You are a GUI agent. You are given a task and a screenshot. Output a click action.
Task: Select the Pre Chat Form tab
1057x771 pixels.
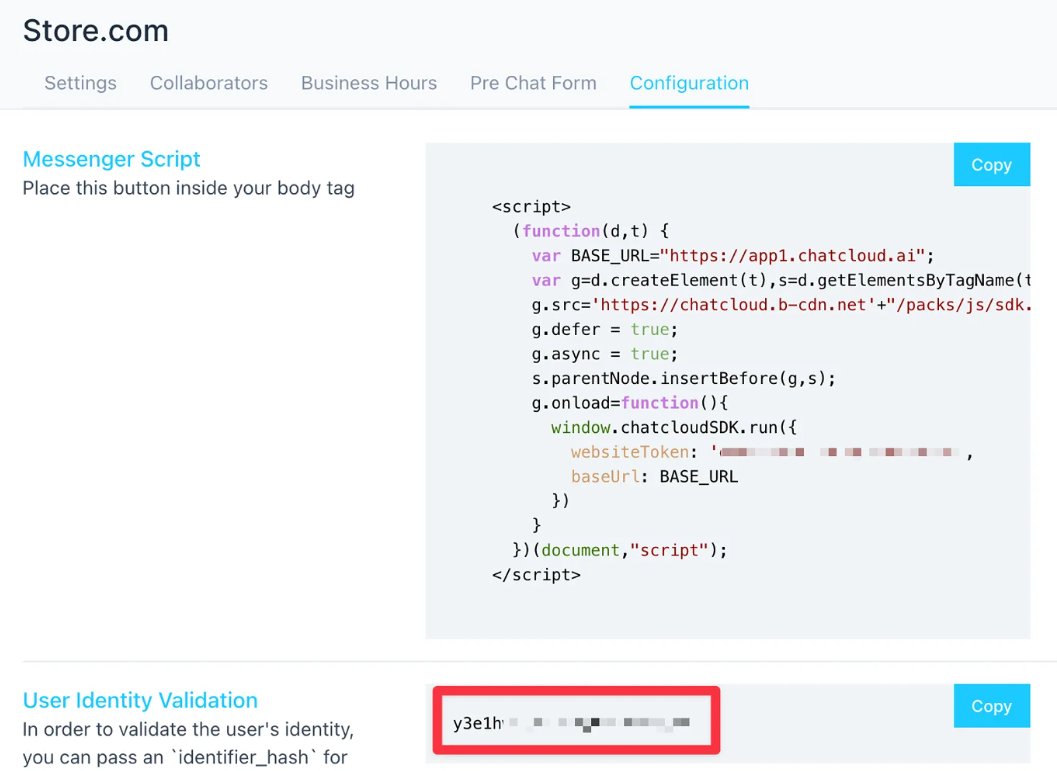click(533, 83)
